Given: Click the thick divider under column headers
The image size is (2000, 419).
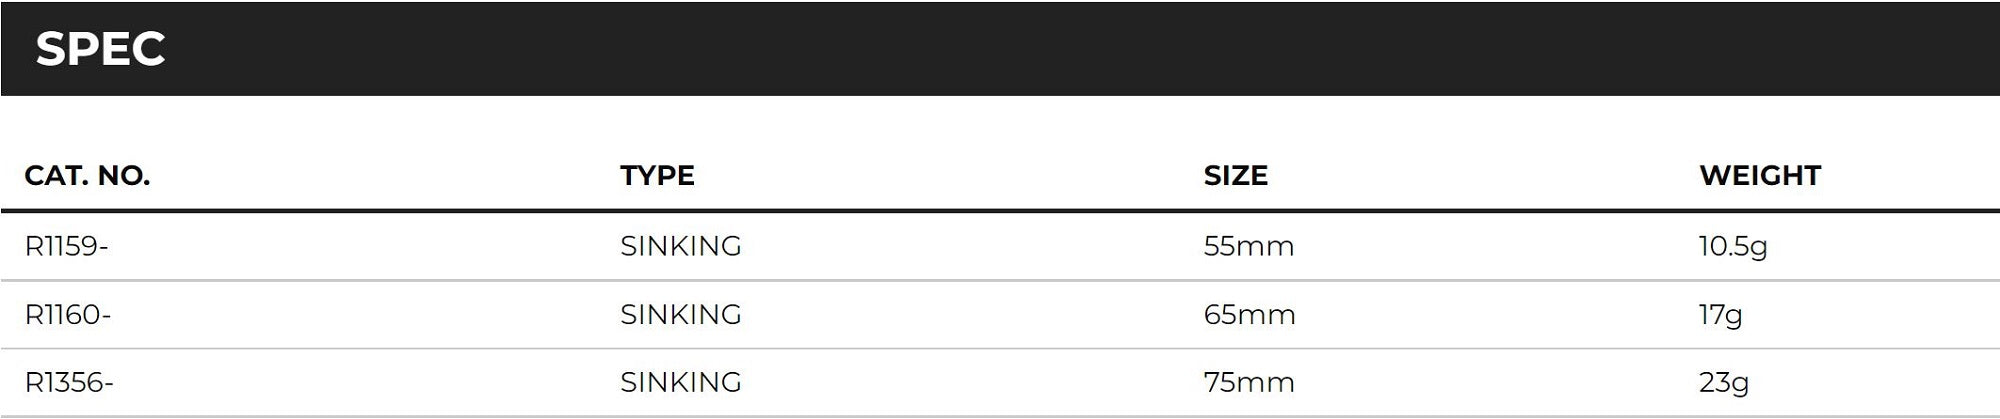Looking at the screenshot, I should click(1000, 211).
